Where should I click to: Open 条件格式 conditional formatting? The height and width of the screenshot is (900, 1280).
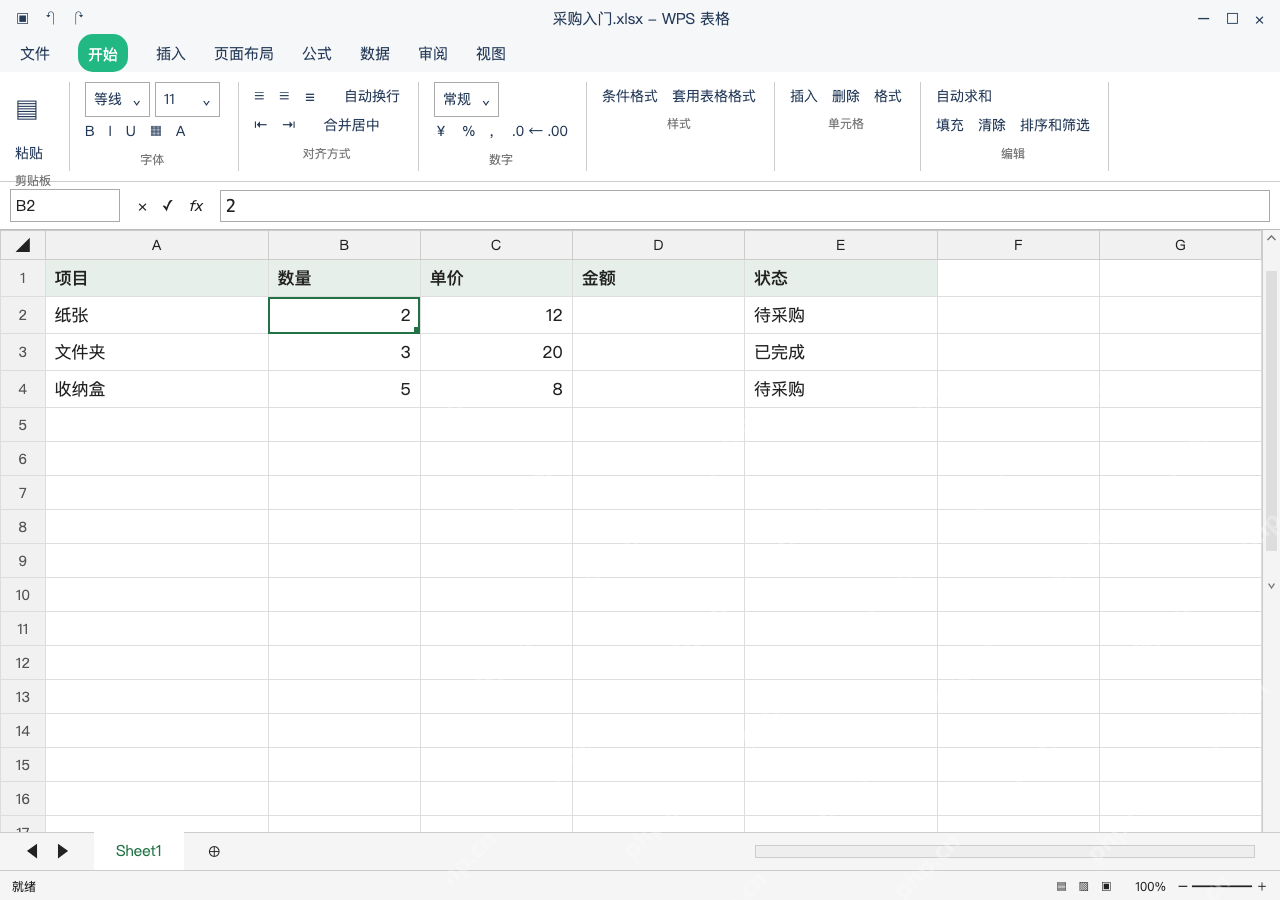tap(630, 96)
